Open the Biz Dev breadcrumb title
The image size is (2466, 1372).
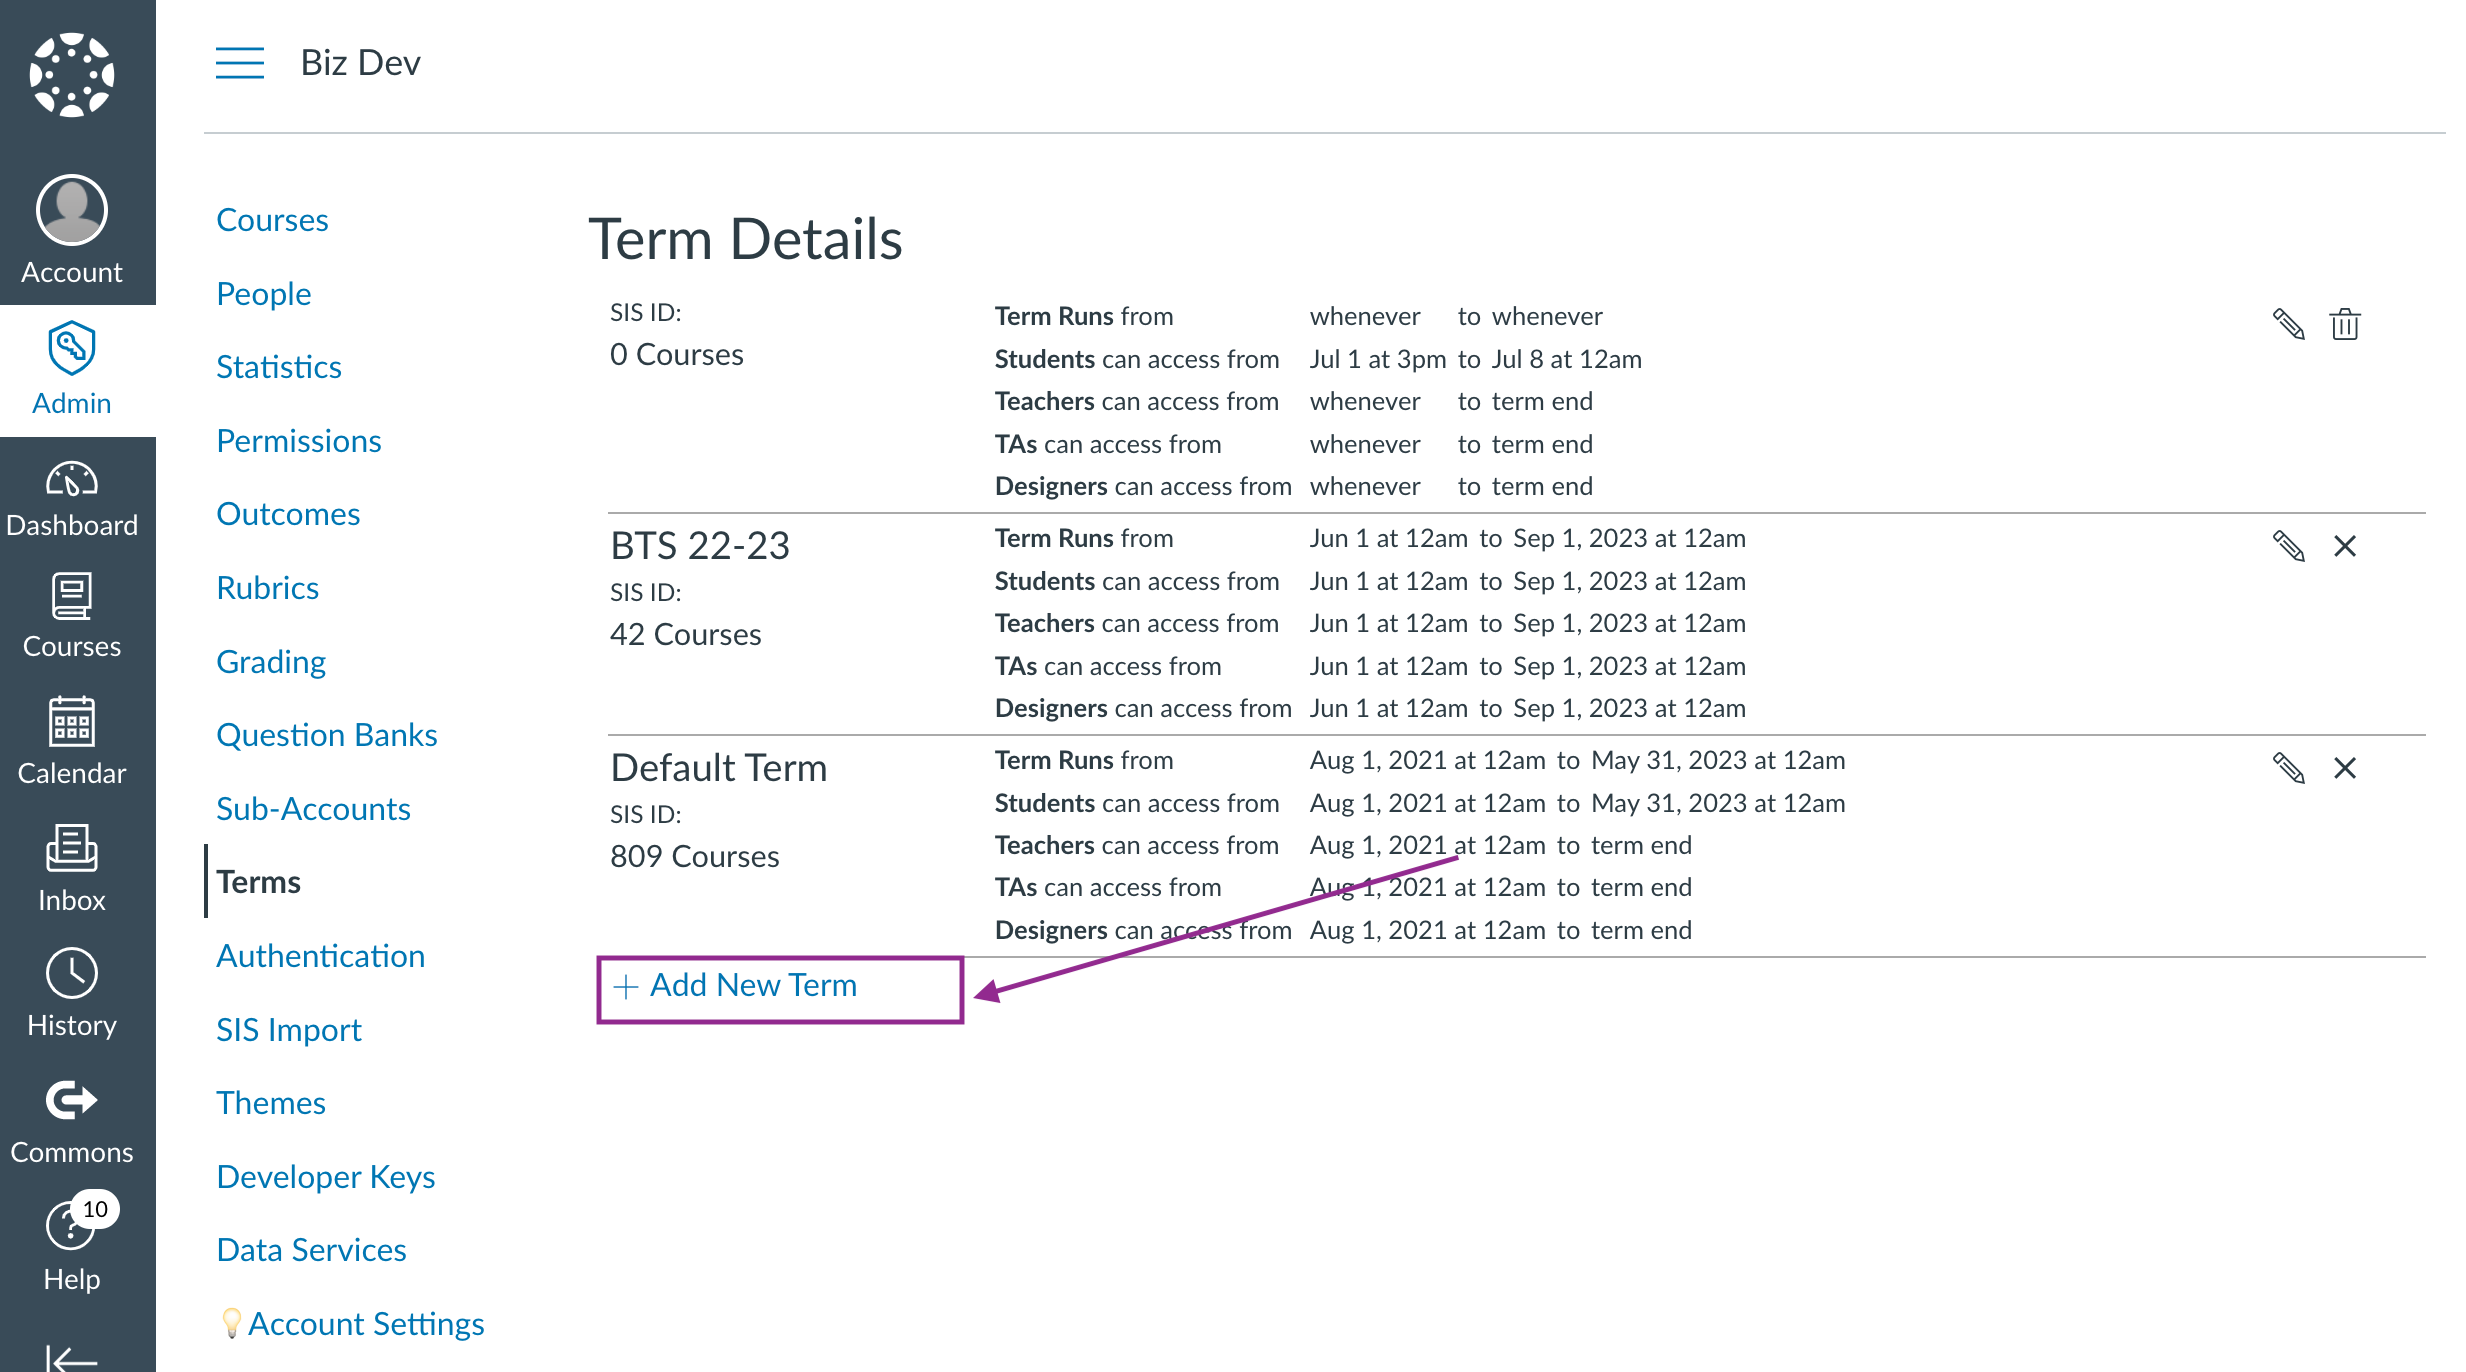pos(360,63)
